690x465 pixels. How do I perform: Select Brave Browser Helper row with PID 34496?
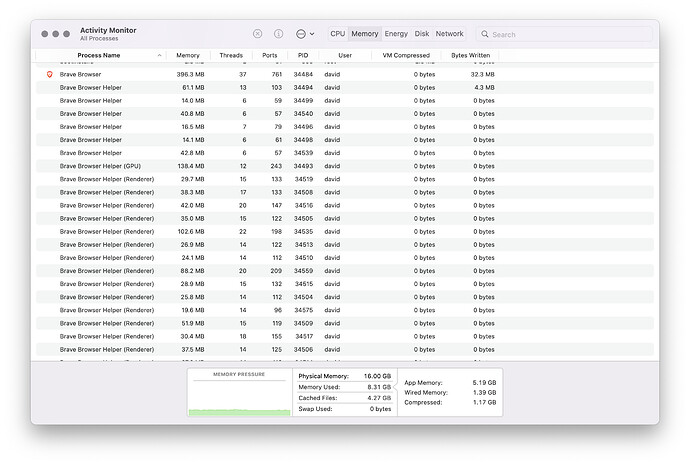(345, 127)
